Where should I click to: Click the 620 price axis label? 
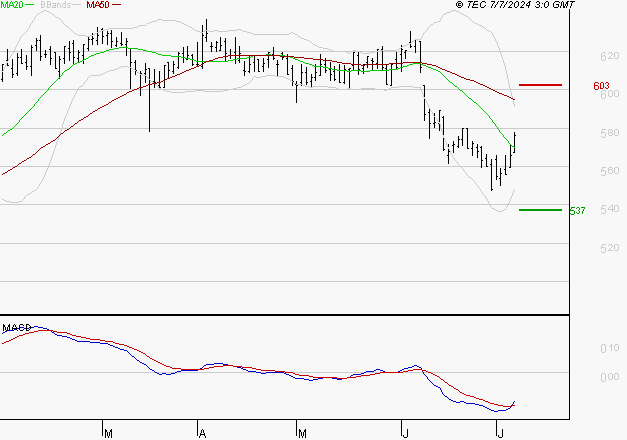[610, 56]
